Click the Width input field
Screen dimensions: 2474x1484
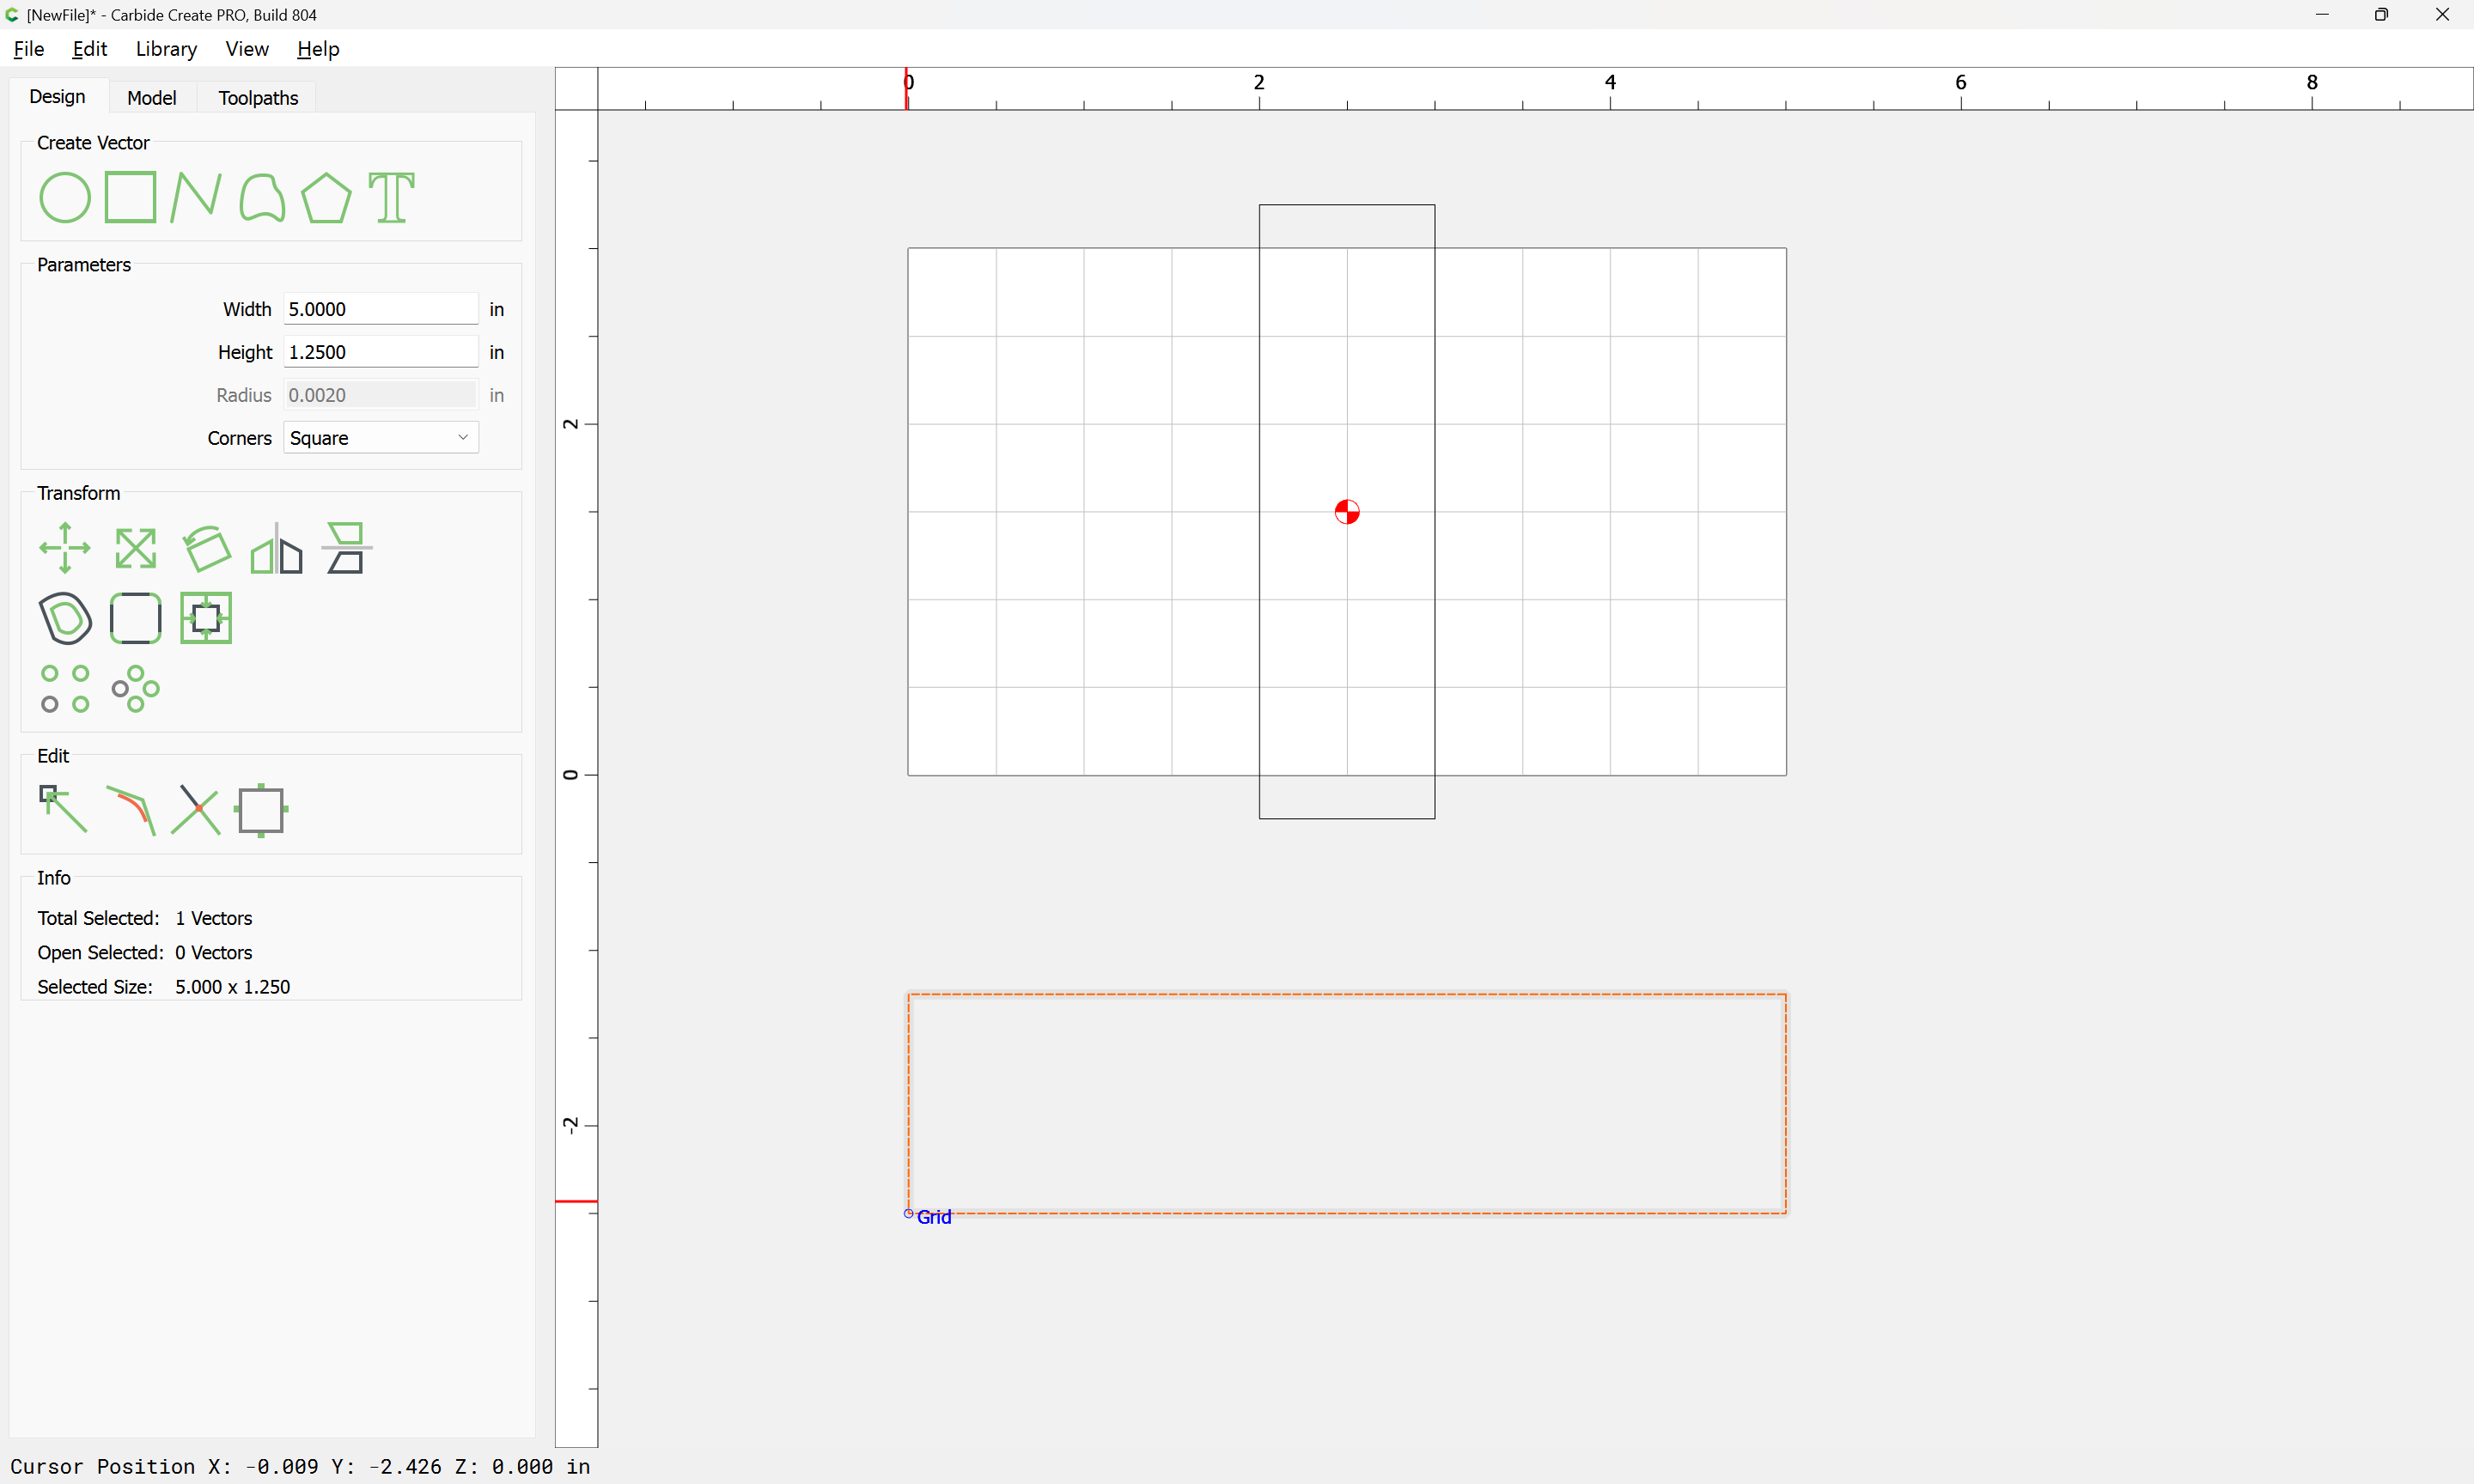coord(380,309)
